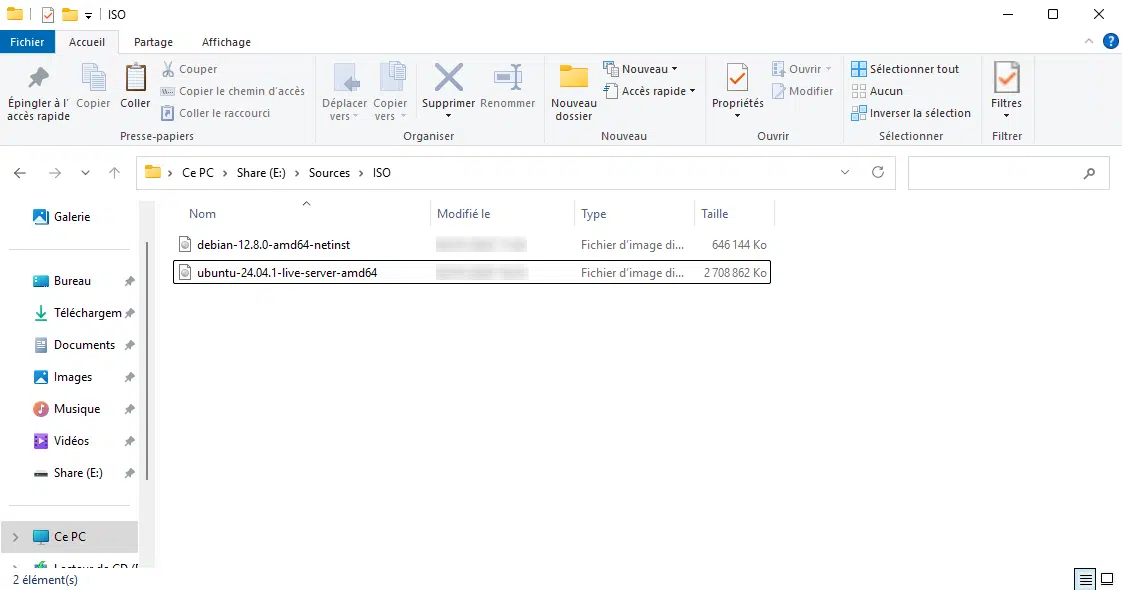Open Vidéos in quick access
The height and width of the screenshot is (590, 1122).
point(61,441)
